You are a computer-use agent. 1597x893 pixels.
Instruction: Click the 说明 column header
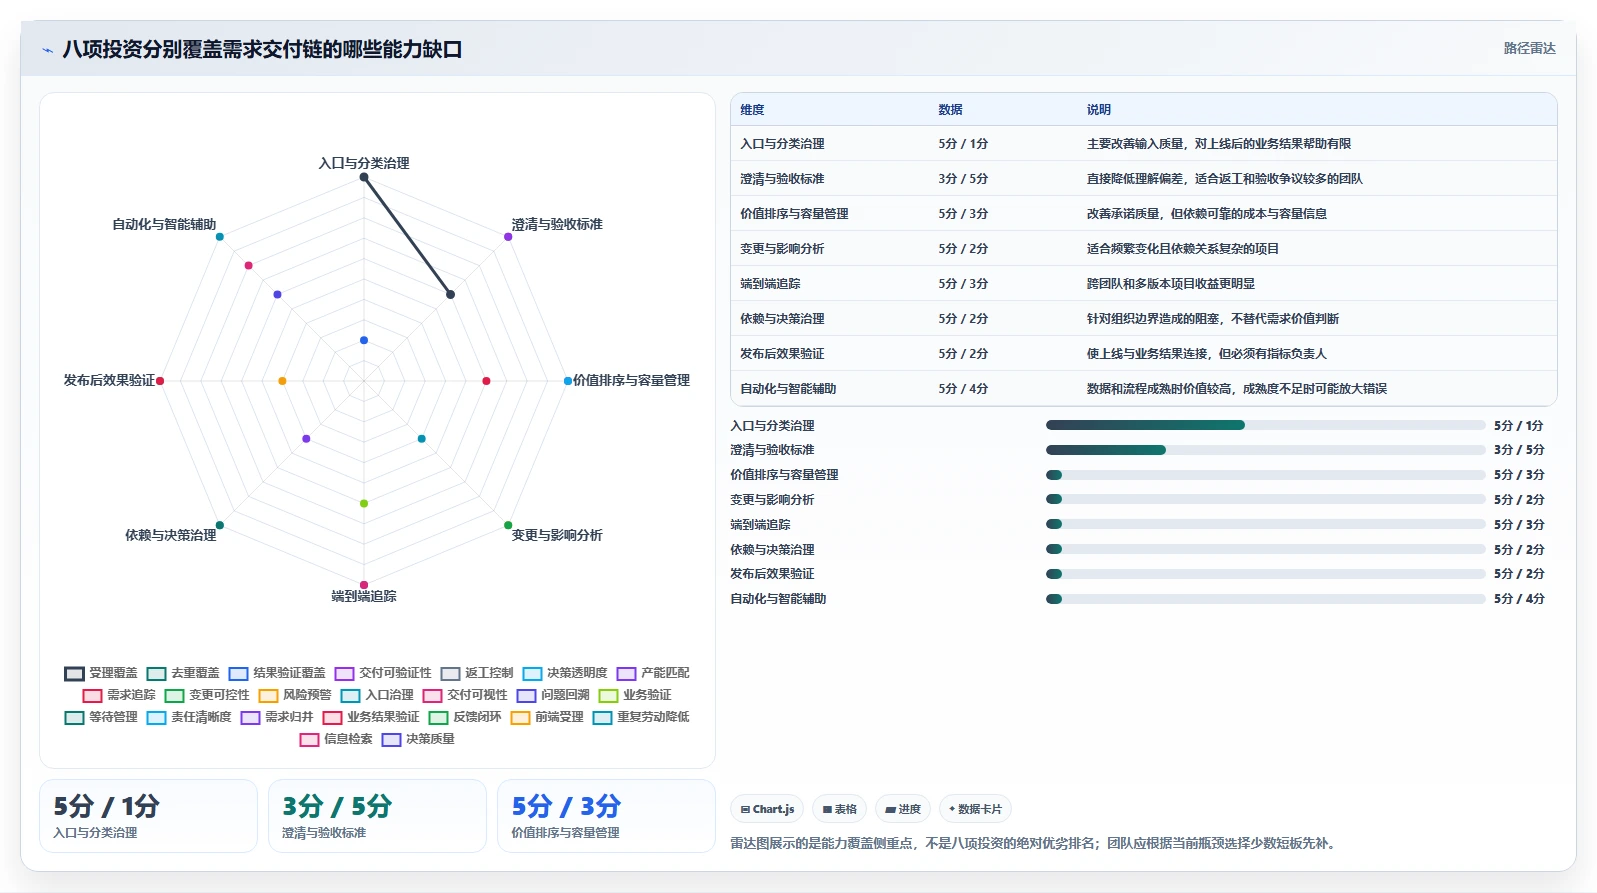1099,110
